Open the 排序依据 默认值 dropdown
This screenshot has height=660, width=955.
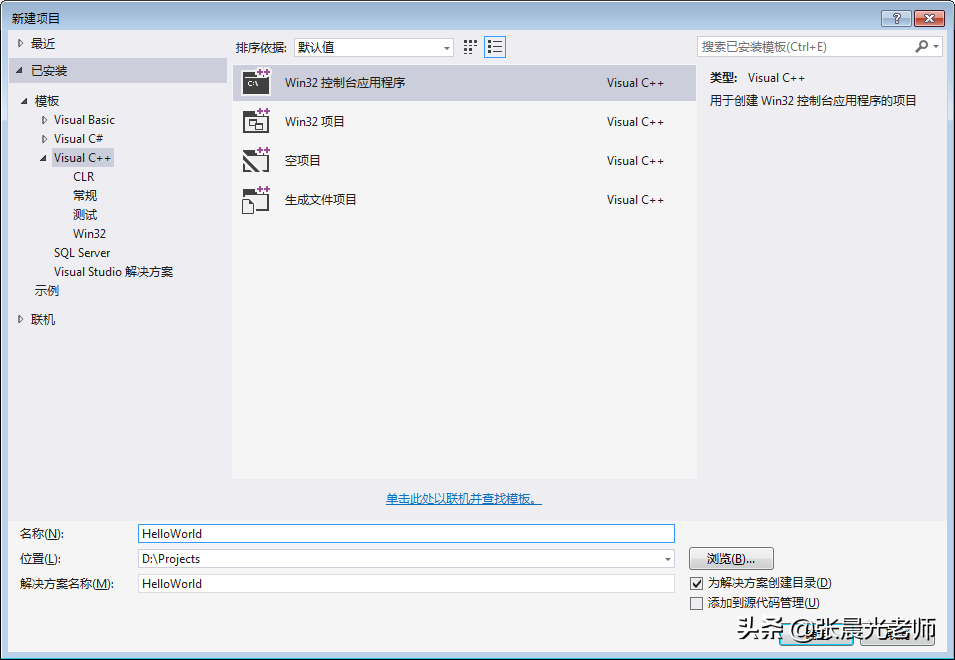click(x=373, y=47)
